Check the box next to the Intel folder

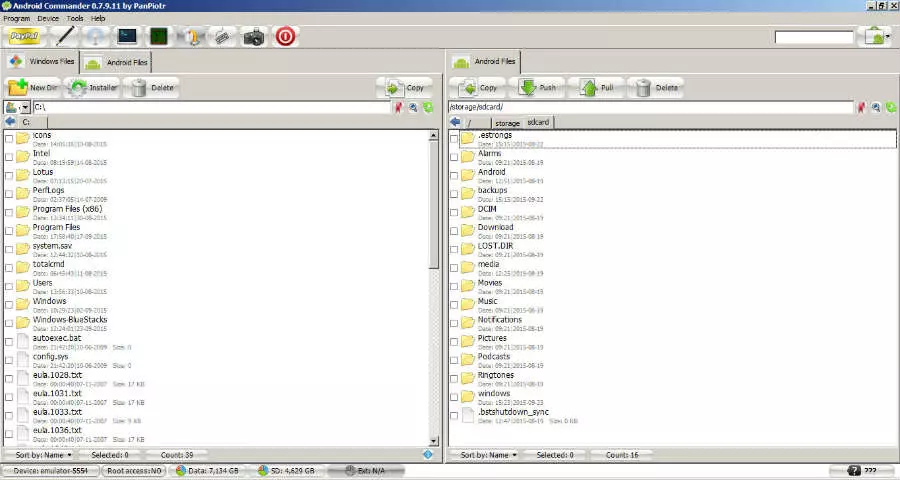point(10,158)
